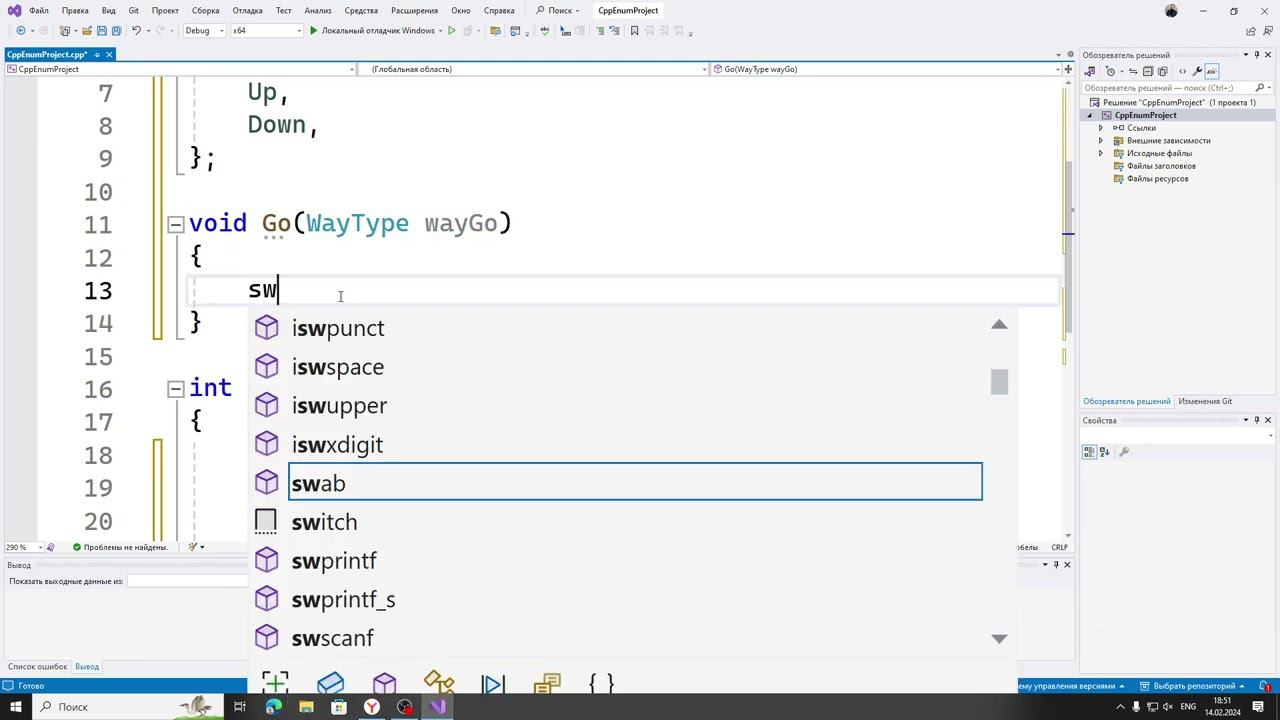The width and height of the screenshot is (1280, 720).
Task: Click the categorized view icon in Properties panel
Action: [x=1090, y=452]
